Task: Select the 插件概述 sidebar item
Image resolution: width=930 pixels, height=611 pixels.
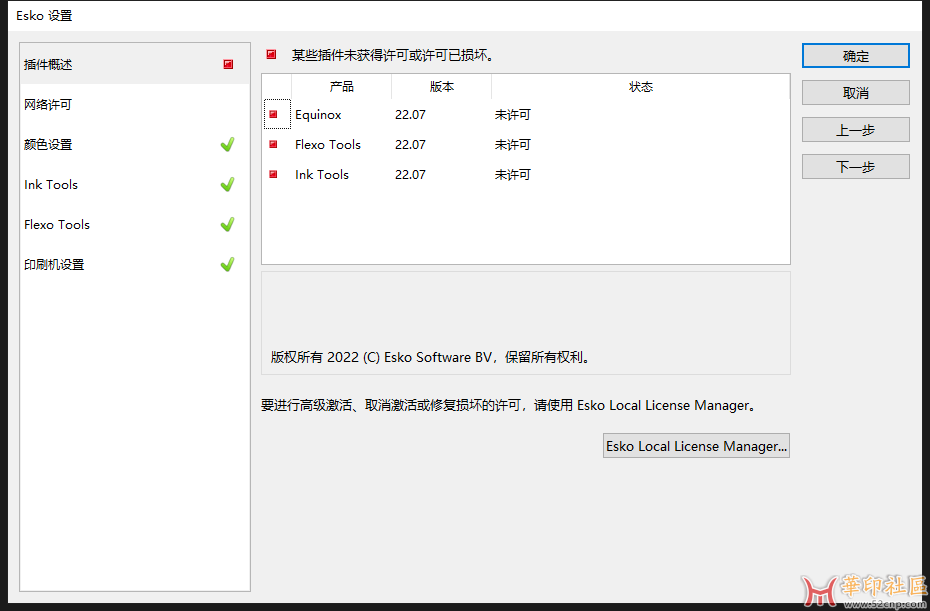Action: click(x=135, y=64)
